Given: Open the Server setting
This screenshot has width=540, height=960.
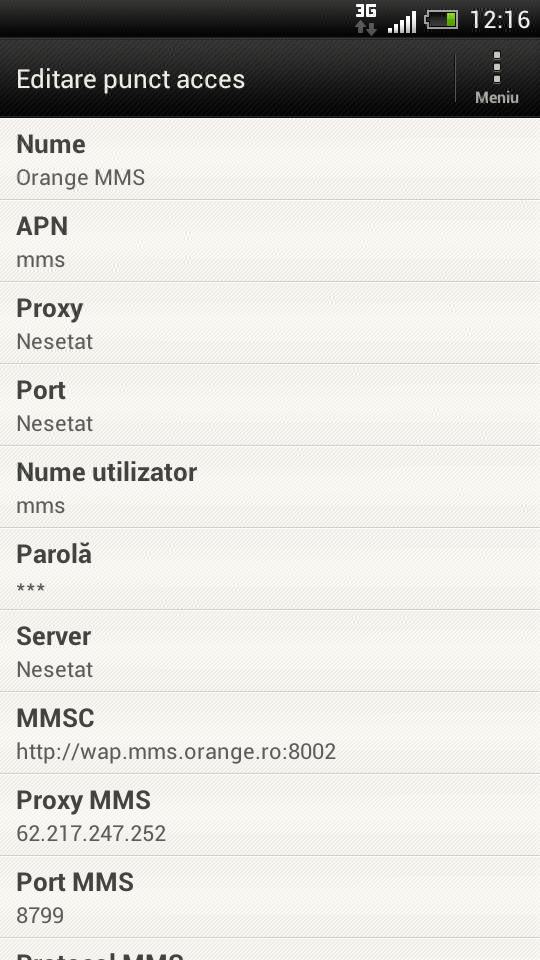Looking at the screenshot, I should [270, 651].
